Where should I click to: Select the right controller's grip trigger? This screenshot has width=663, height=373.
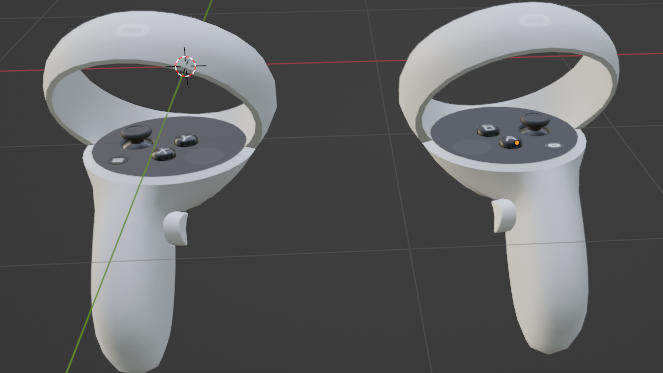(504, 216)
